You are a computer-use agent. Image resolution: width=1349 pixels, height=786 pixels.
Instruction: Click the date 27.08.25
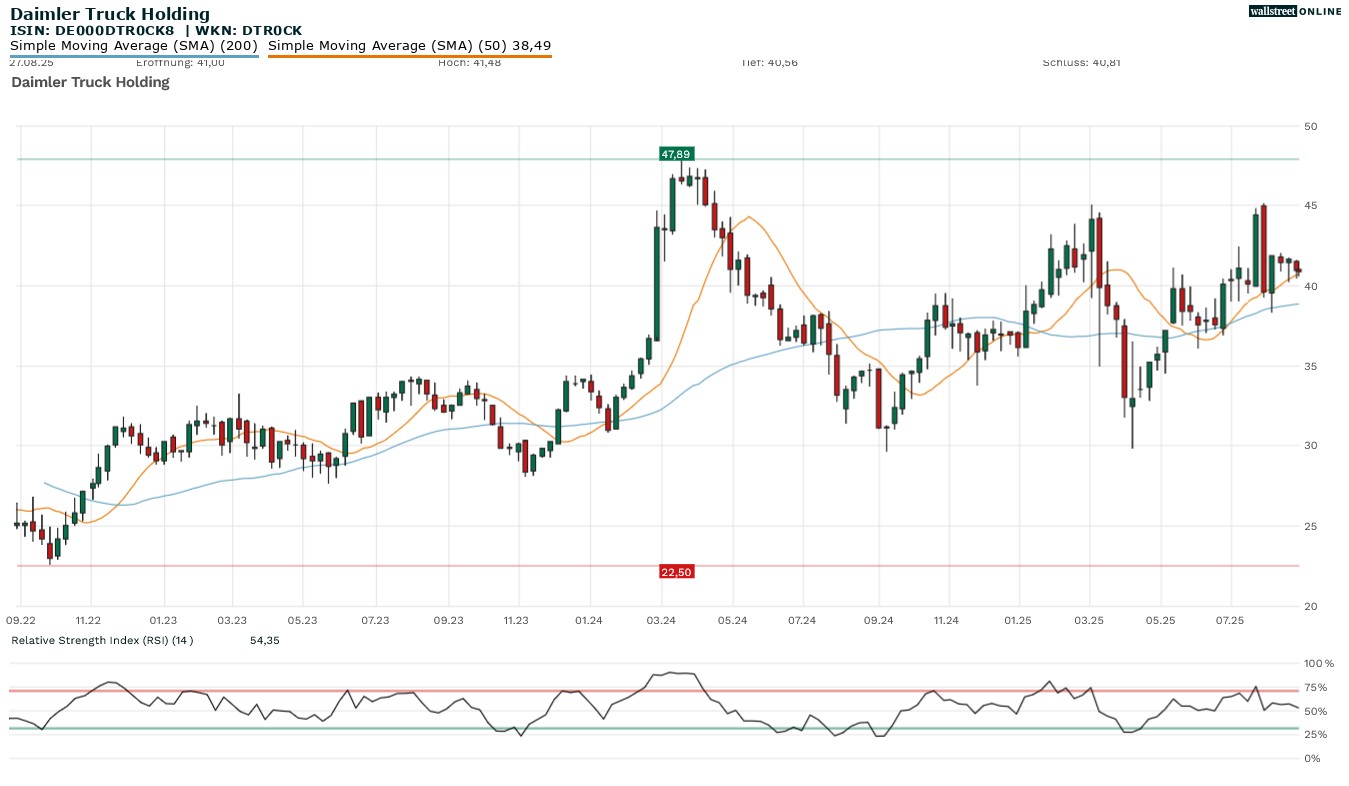click(32, 62)
